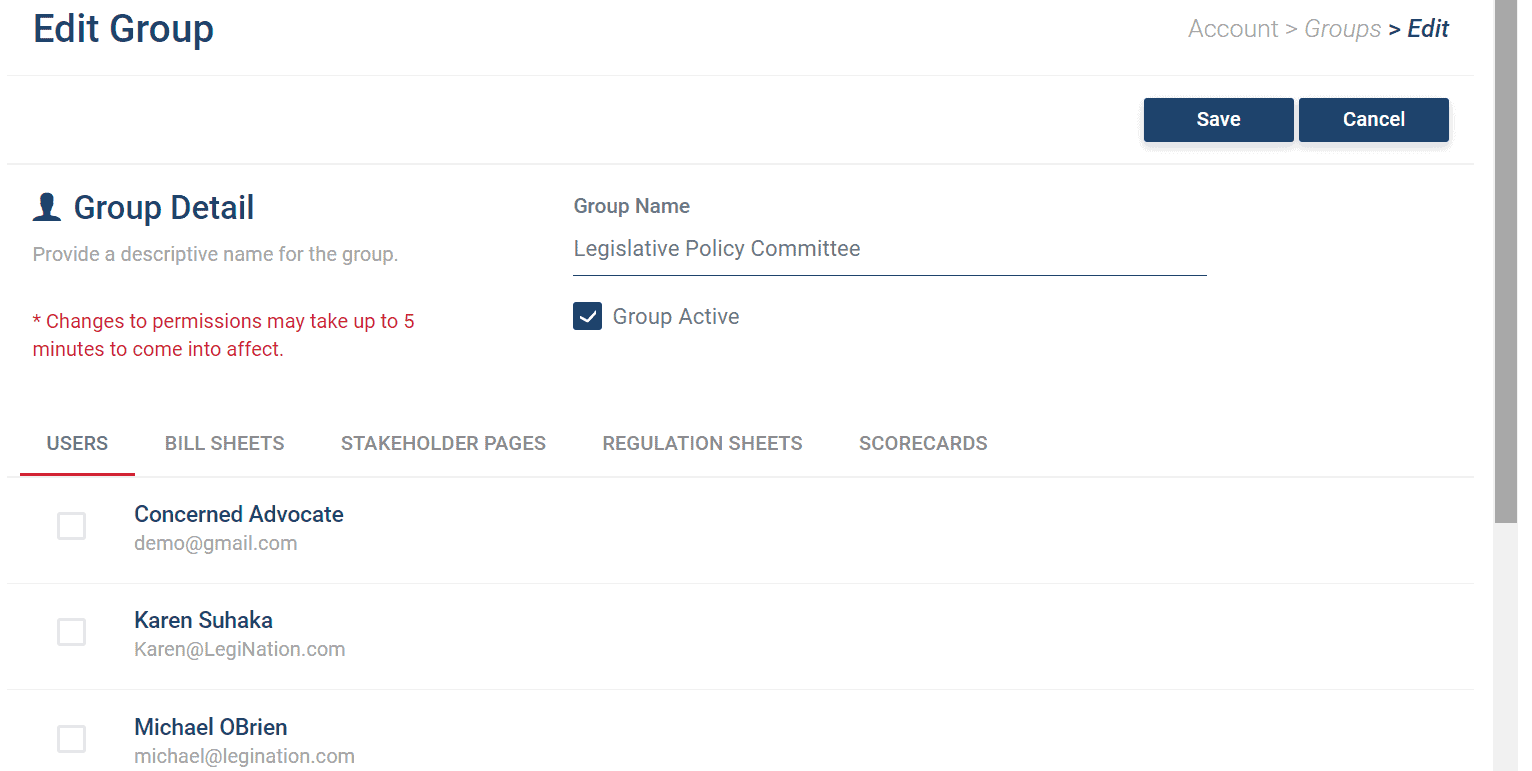The image size is (1532, 771).
Task: Click the Michael OBrien user name
Action: coord(210,727)
